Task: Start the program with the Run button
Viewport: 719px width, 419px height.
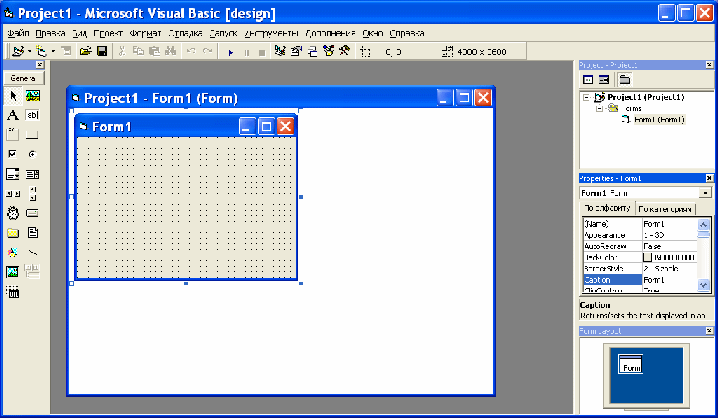Action: [231, 52]
